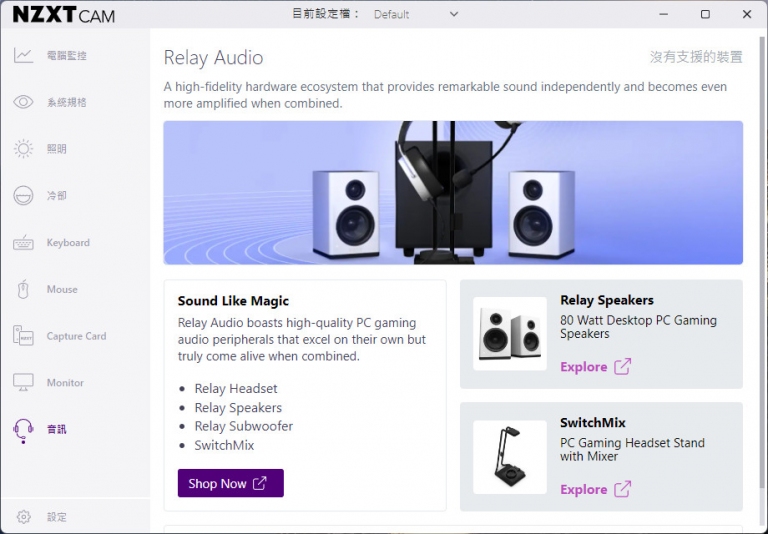This screenshot has height=534, width=768.
Task: Select the Keyboard icon in the sidebar
Action: [x=23, y=243]
